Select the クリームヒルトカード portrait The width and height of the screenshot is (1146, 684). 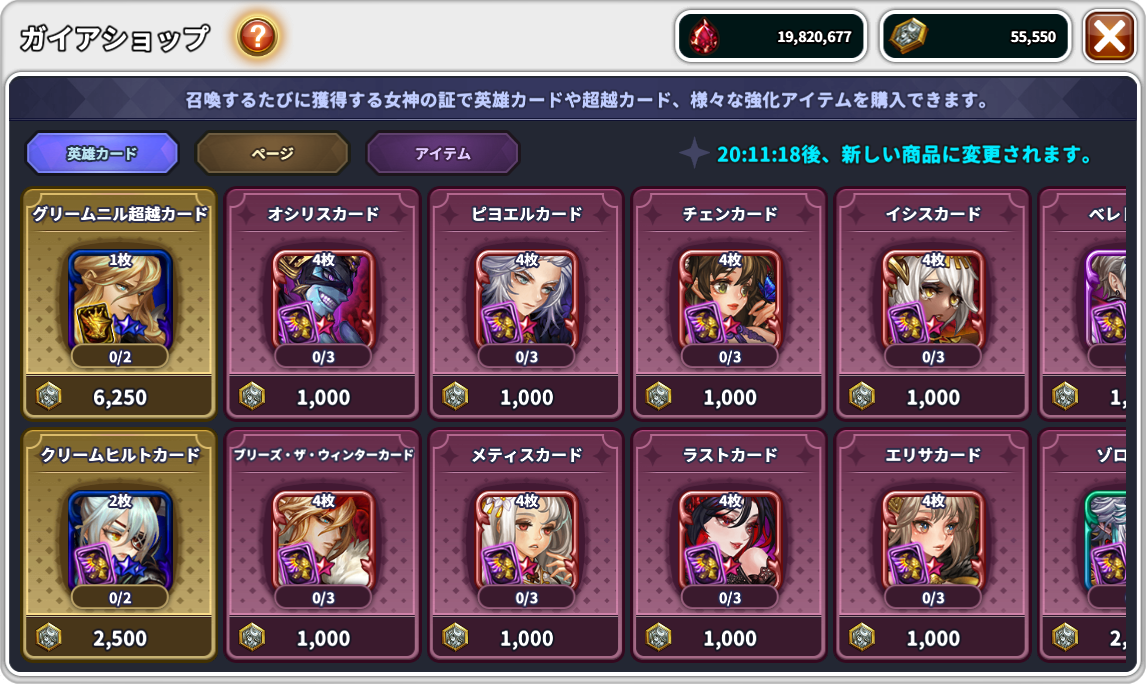click(x=120, y=539)
